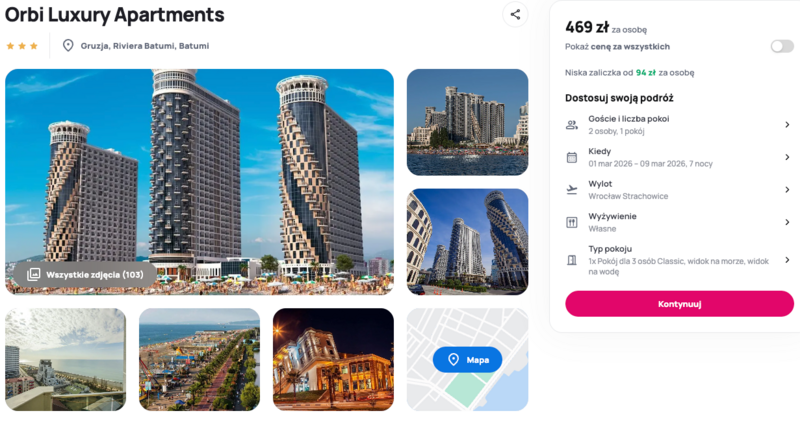Click the airplane icon next to Wylot
This screenshot has height=424, width=800.
click(x=572, y=190)
